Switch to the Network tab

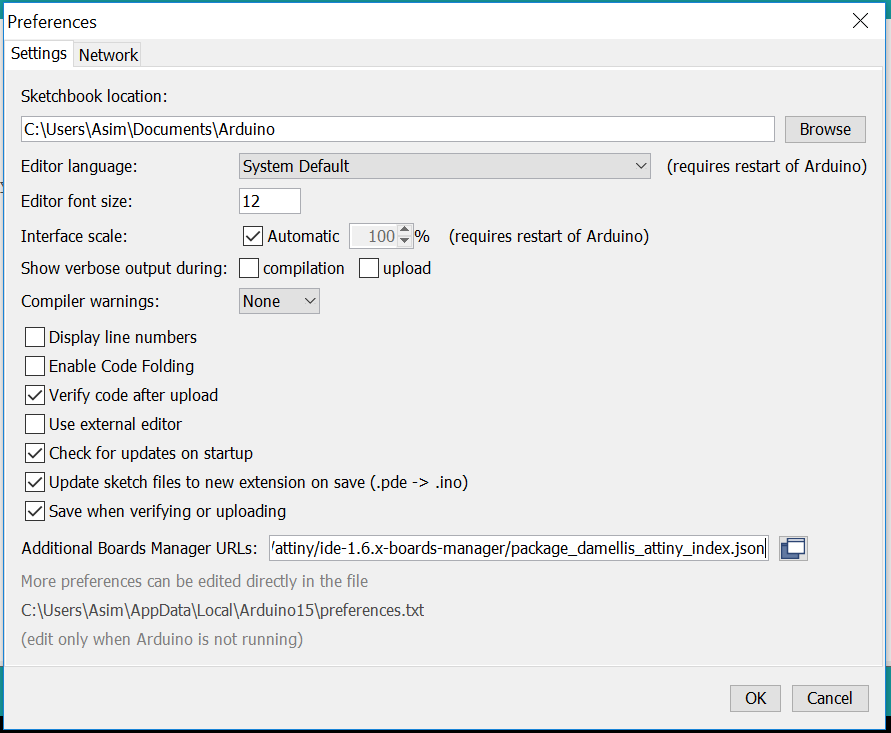pyautogui.click(x=108, y=55)
